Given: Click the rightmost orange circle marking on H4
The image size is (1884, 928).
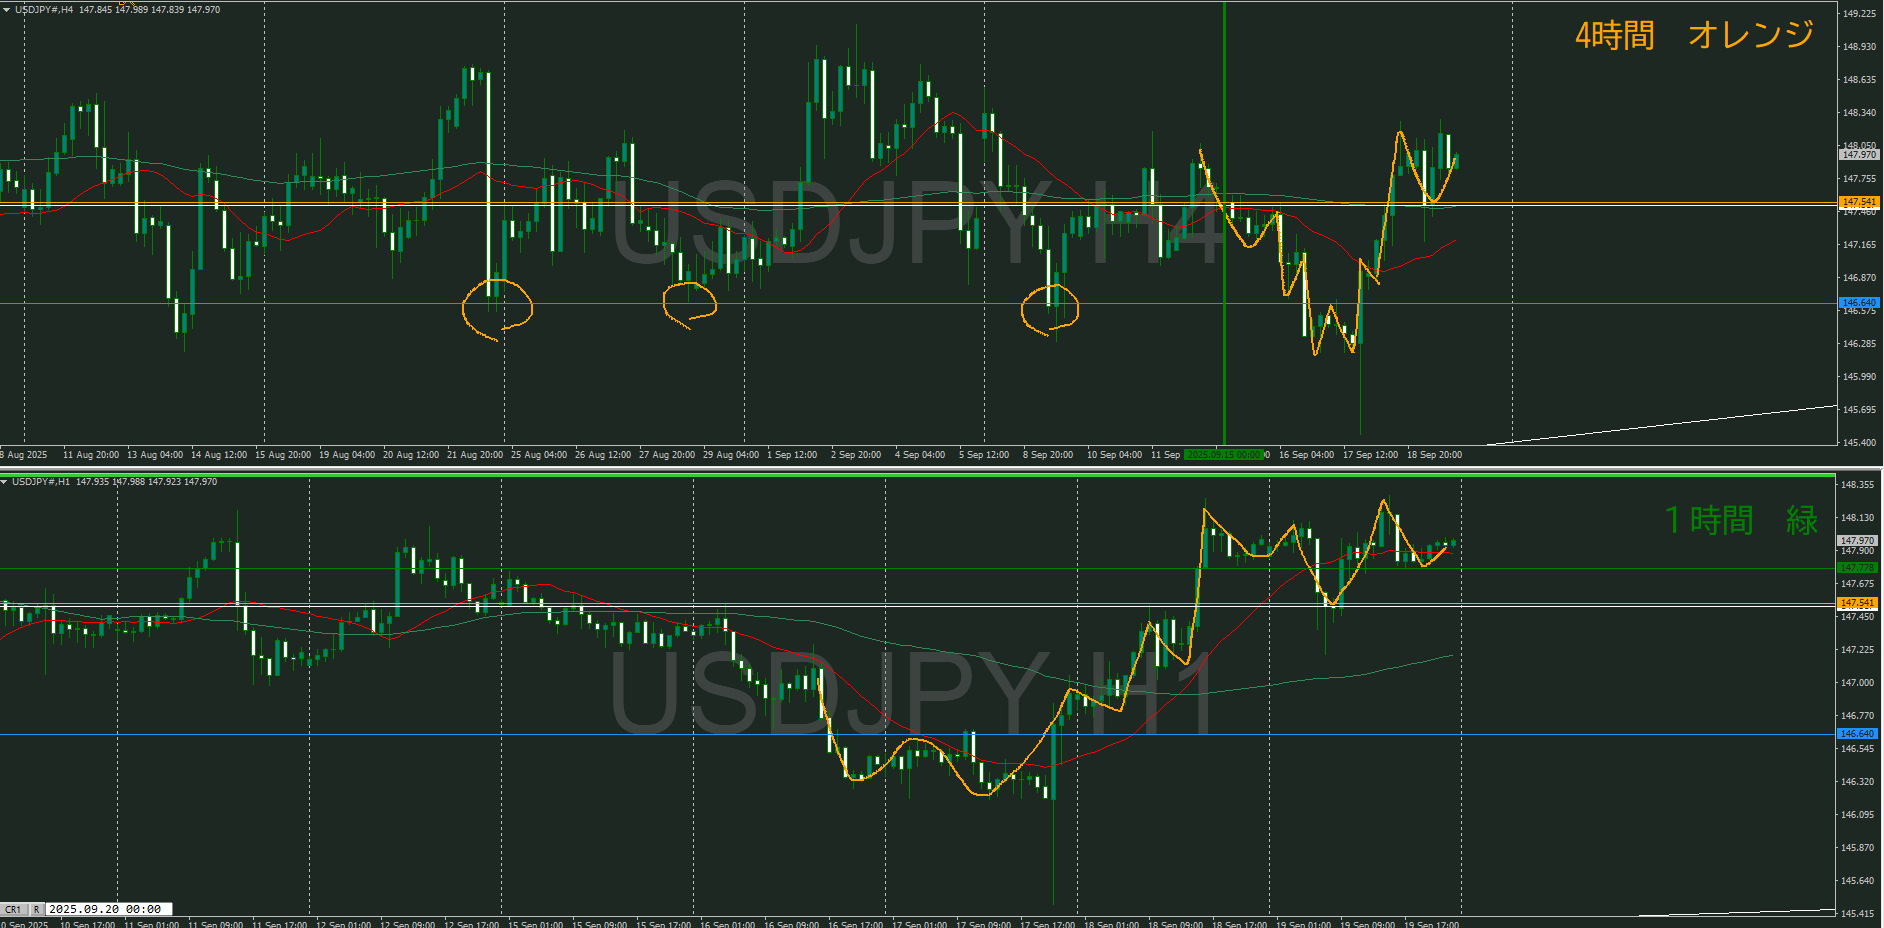Looking at the screenshot, I should (x=1049, y=308).
